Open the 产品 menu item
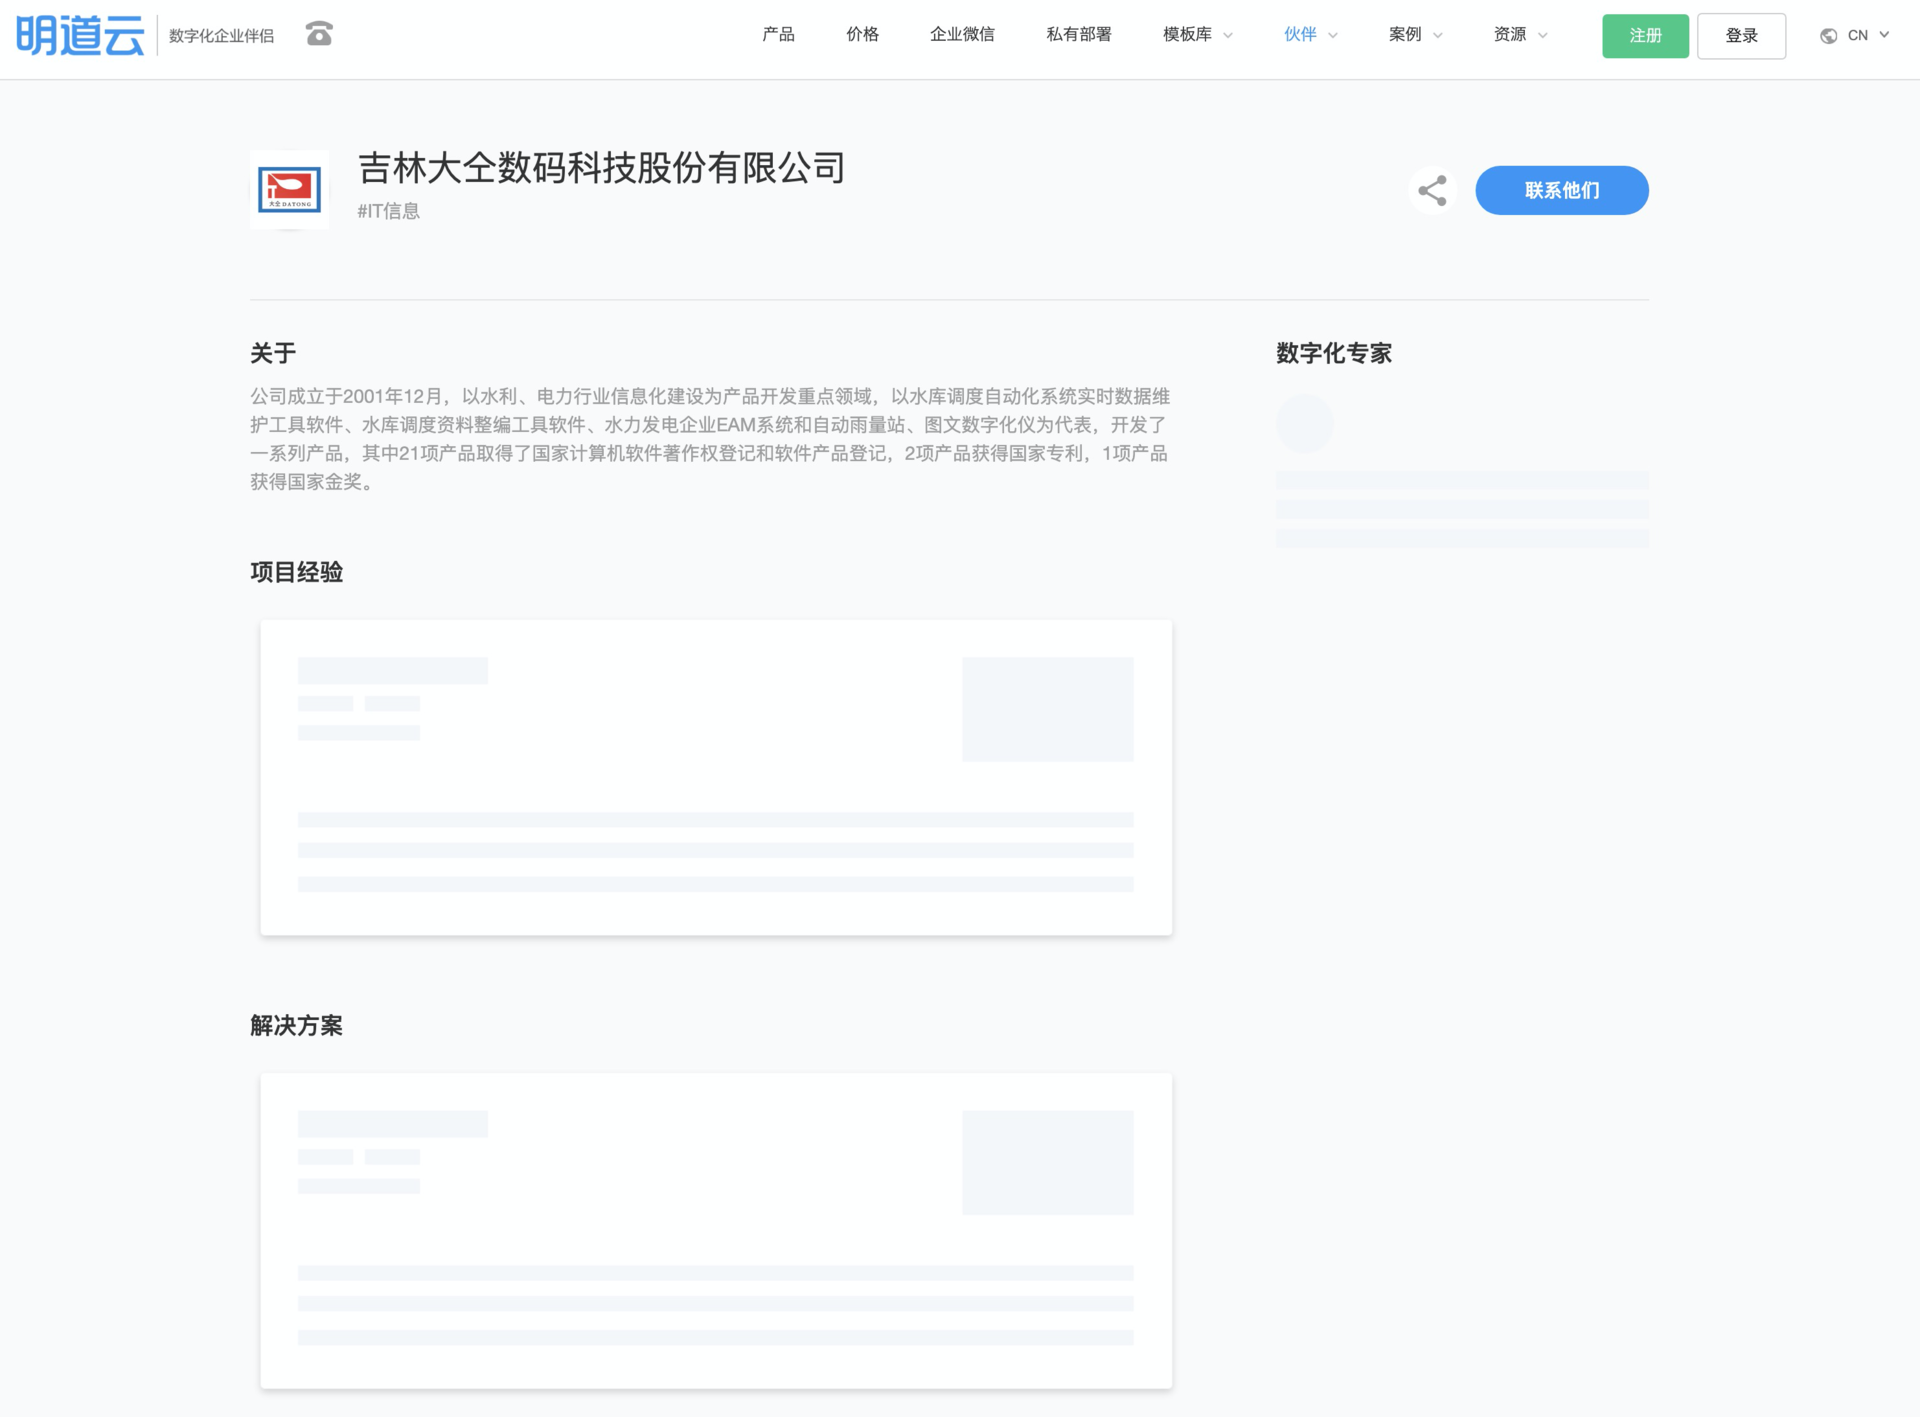The width and height of the screenshot is (1920, 1417). click(778, 35)
